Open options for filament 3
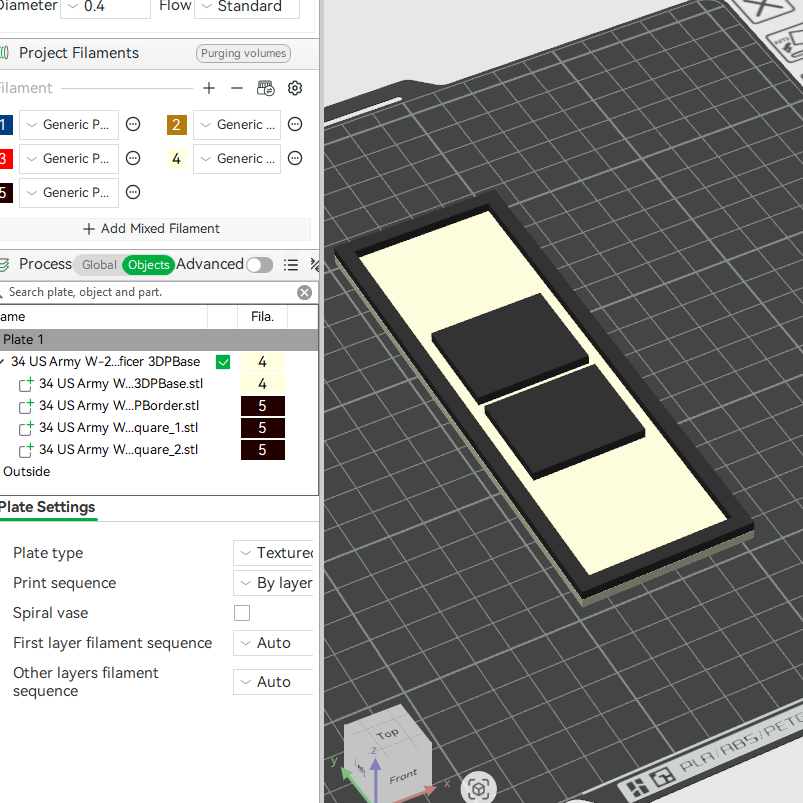803x803 pixels. point(133,158)
